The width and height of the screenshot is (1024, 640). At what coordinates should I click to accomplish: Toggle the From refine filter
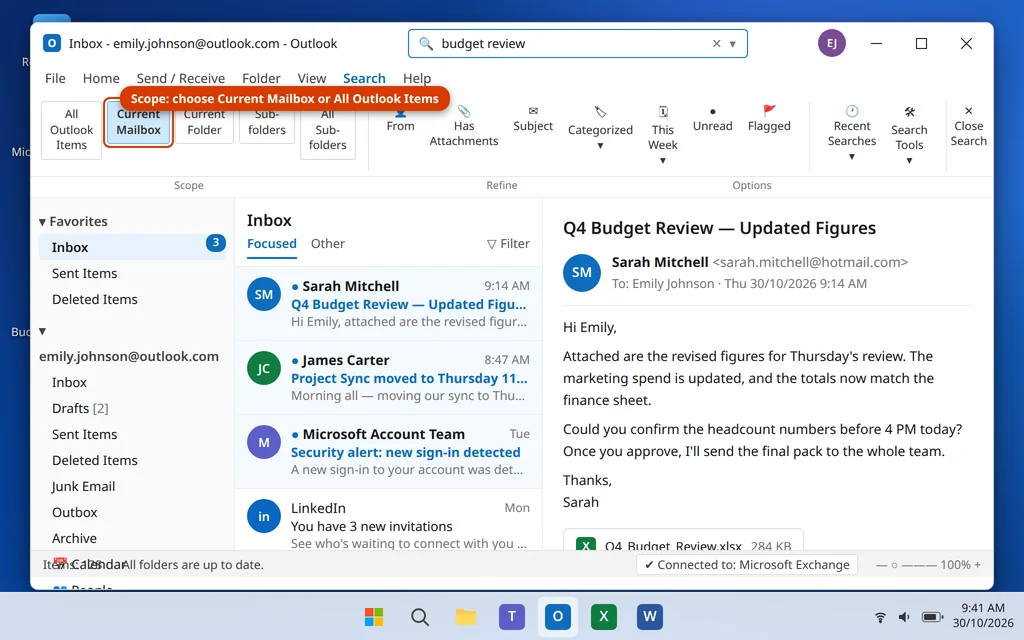400,120
